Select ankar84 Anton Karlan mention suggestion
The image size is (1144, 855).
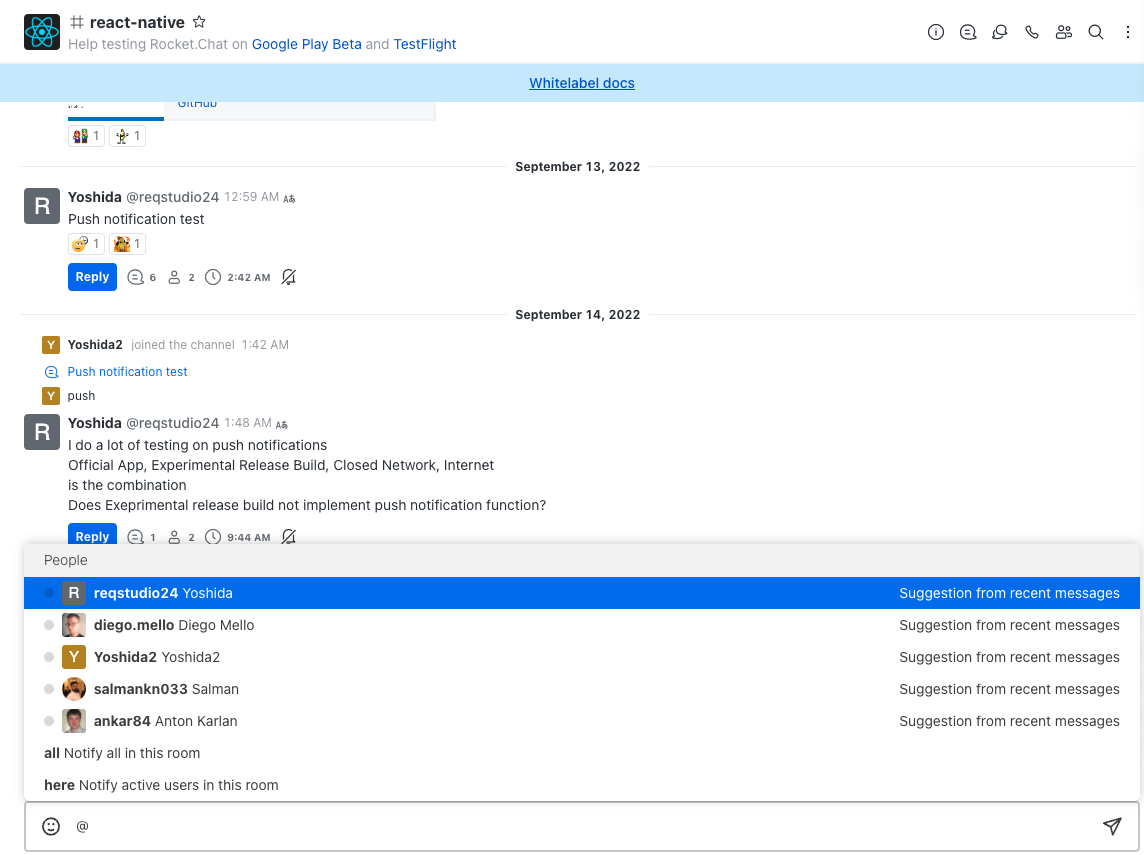click(x=581, y=721)
